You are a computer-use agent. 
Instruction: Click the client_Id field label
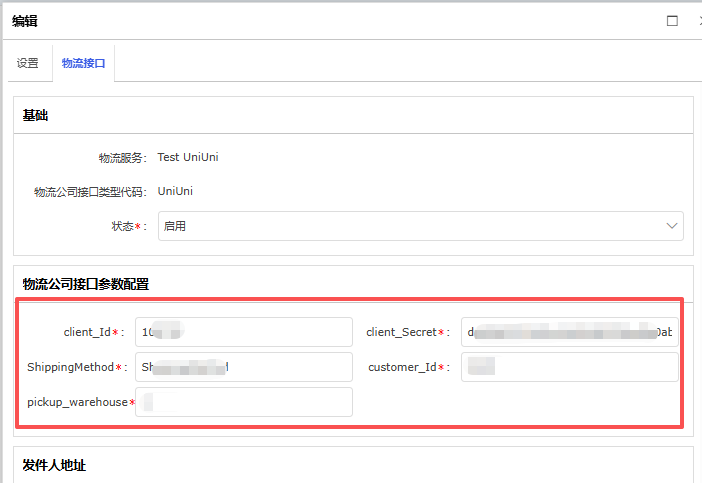86,332
